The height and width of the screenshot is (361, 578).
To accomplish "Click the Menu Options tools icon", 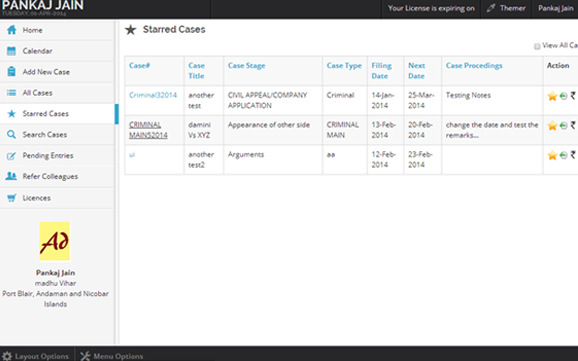I will tap(85, 356).
